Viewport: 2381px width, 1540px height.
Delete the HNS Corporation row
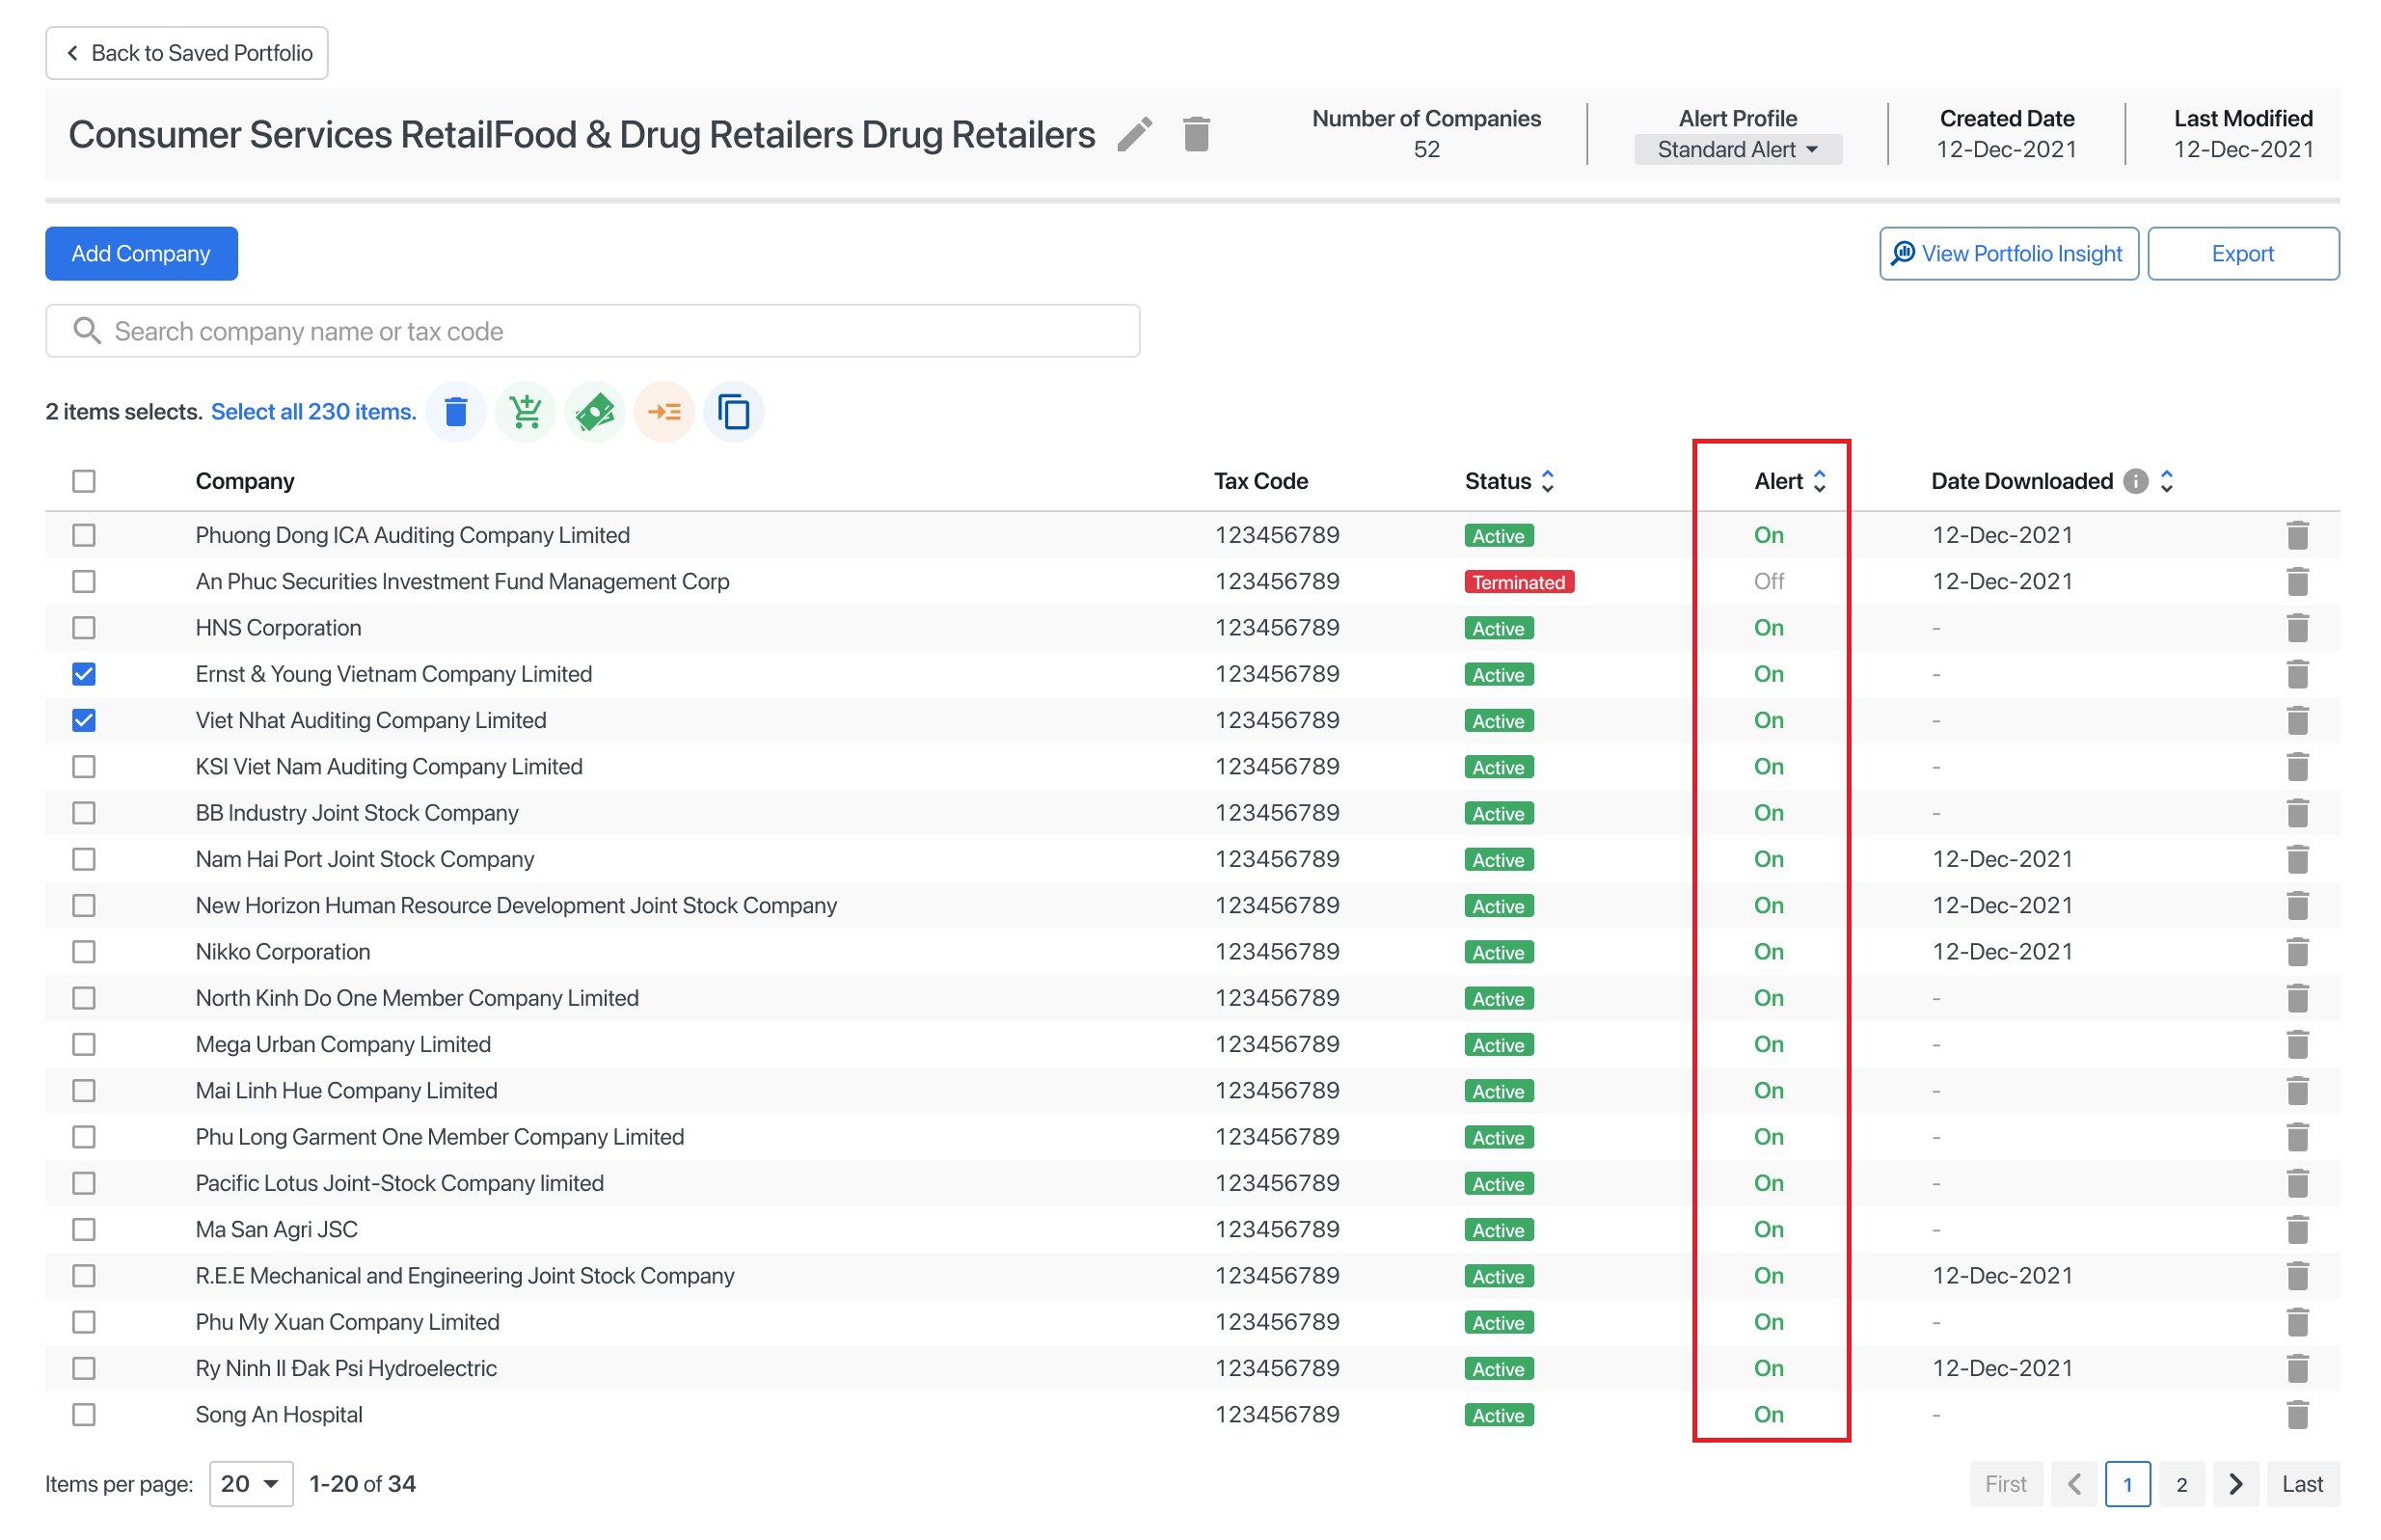pos(2296,628)
